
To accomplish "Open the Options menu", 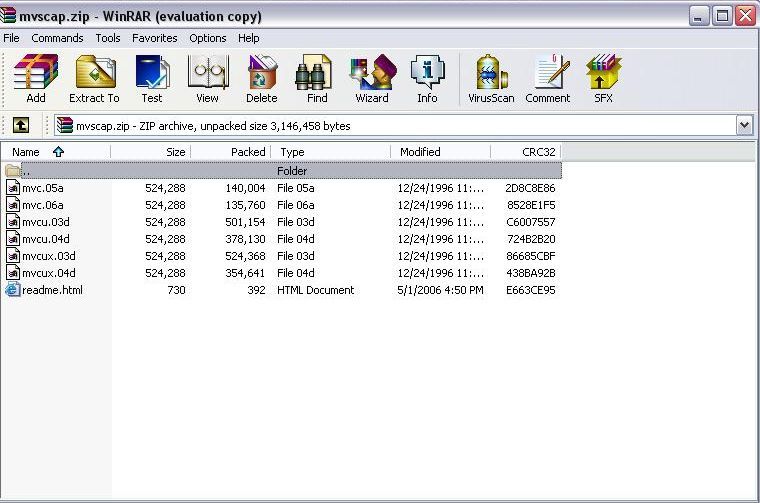I will tap(207, 38).
